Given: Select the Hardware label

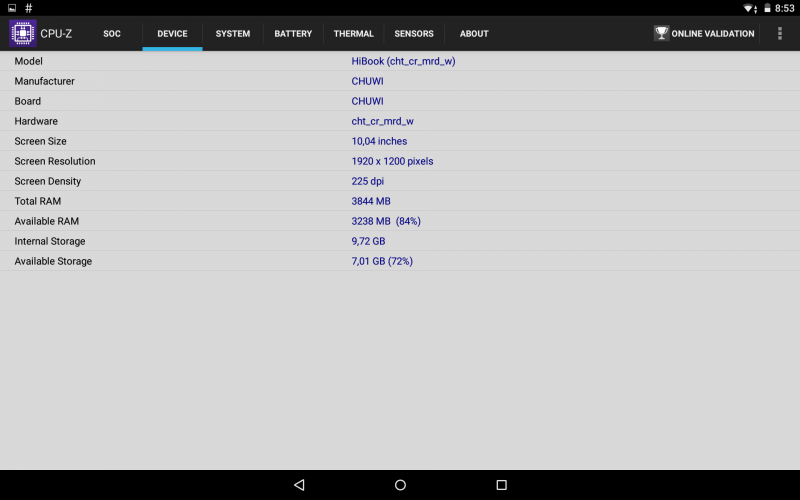Looking at the screenshot, I should (x=36, y=121).
